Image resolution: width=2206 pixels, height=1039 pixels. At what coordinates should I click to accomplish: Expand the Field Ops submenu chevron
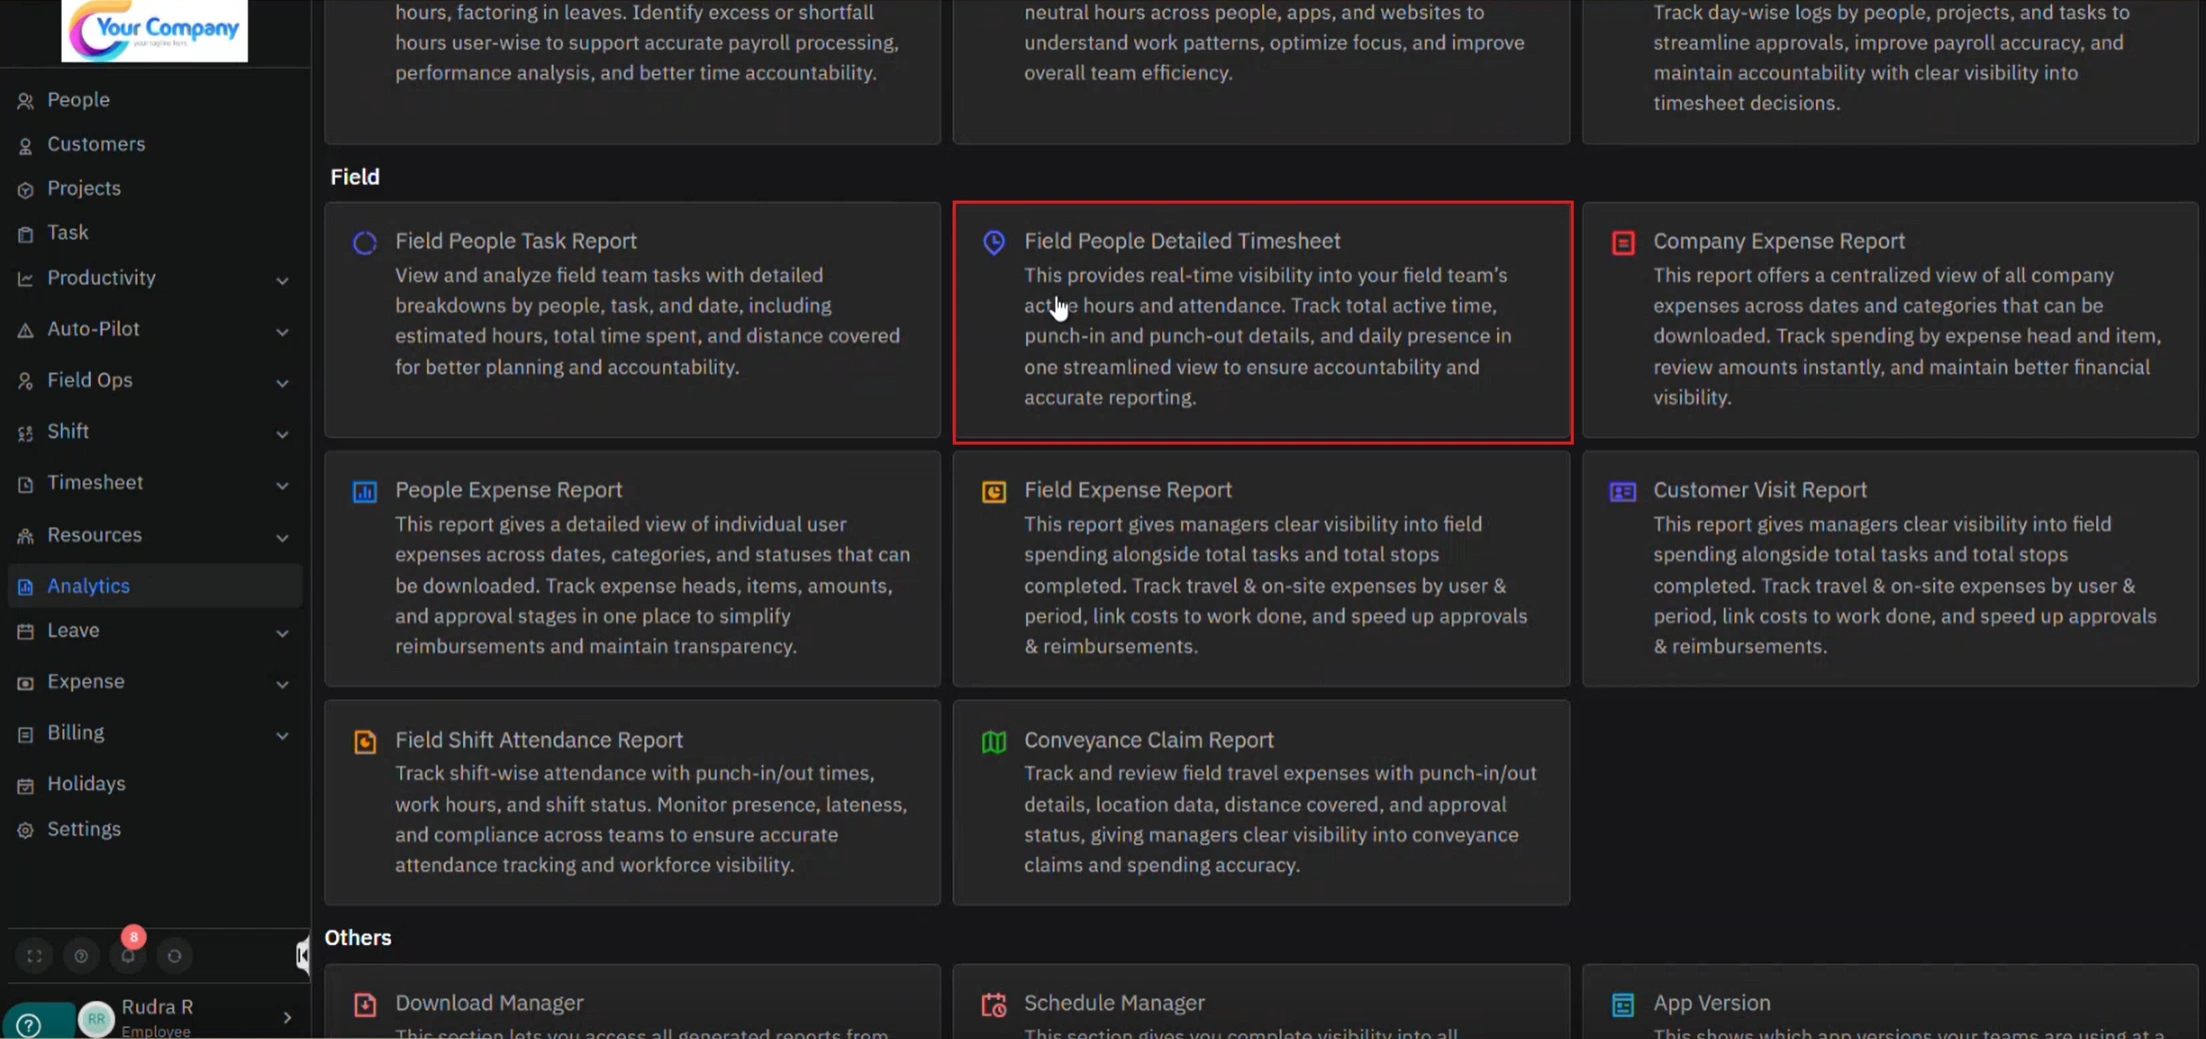pyautogui.click(x=282, y=383)
